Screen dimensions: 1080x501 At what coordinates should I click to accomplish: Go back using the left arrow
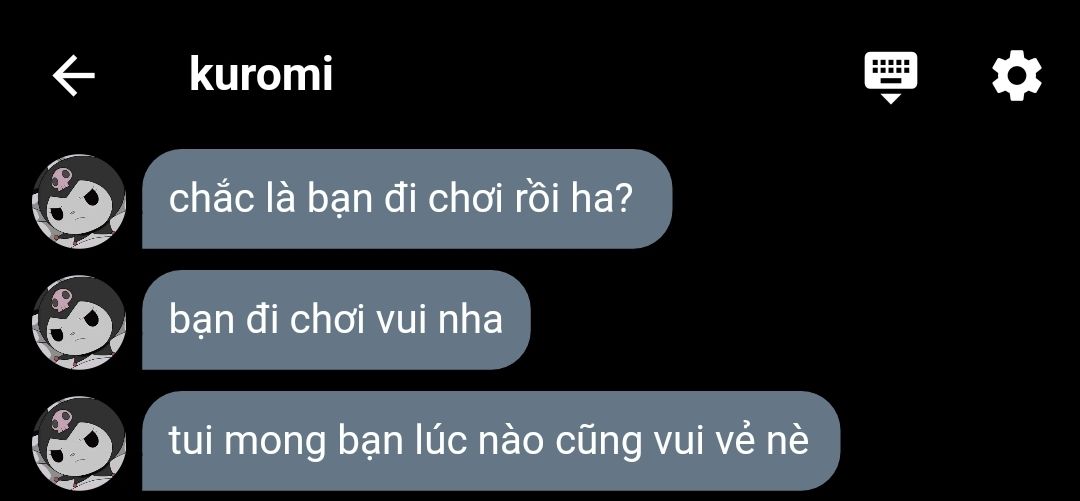pyautogui.click(x=74, y=75)
